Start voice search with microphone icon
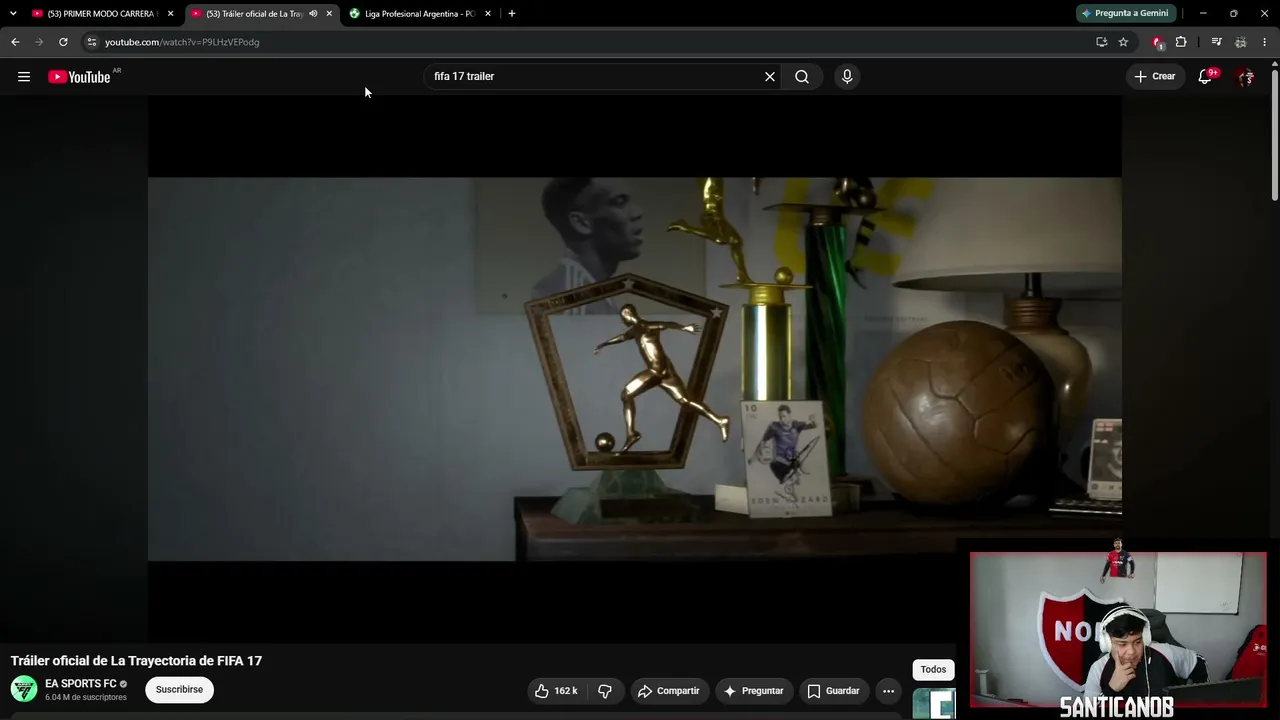1280x720 pixels. [847, 77]
